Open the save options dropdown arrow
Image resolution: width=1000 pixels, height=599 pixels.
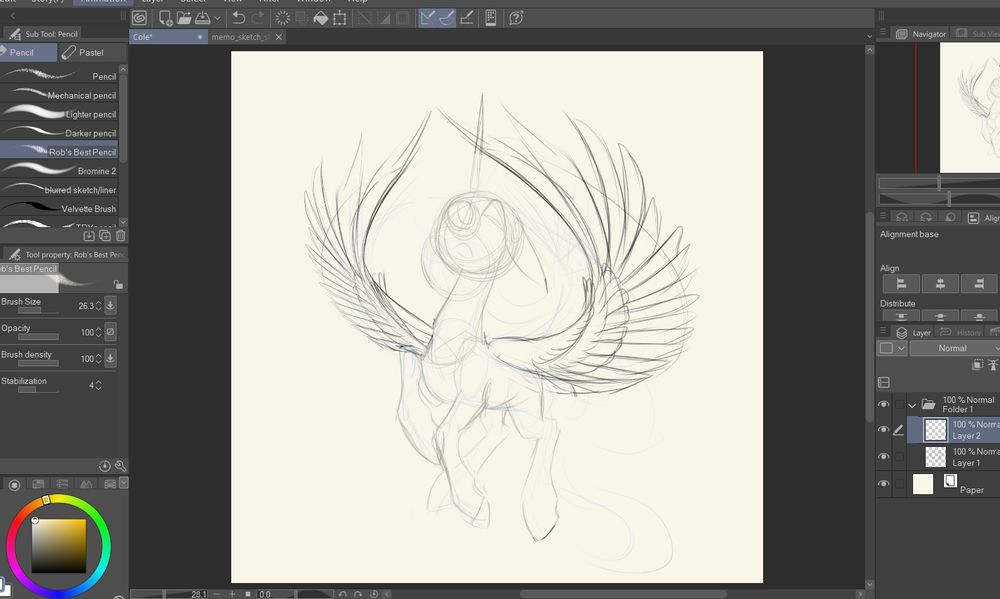[x=217, y=18]
